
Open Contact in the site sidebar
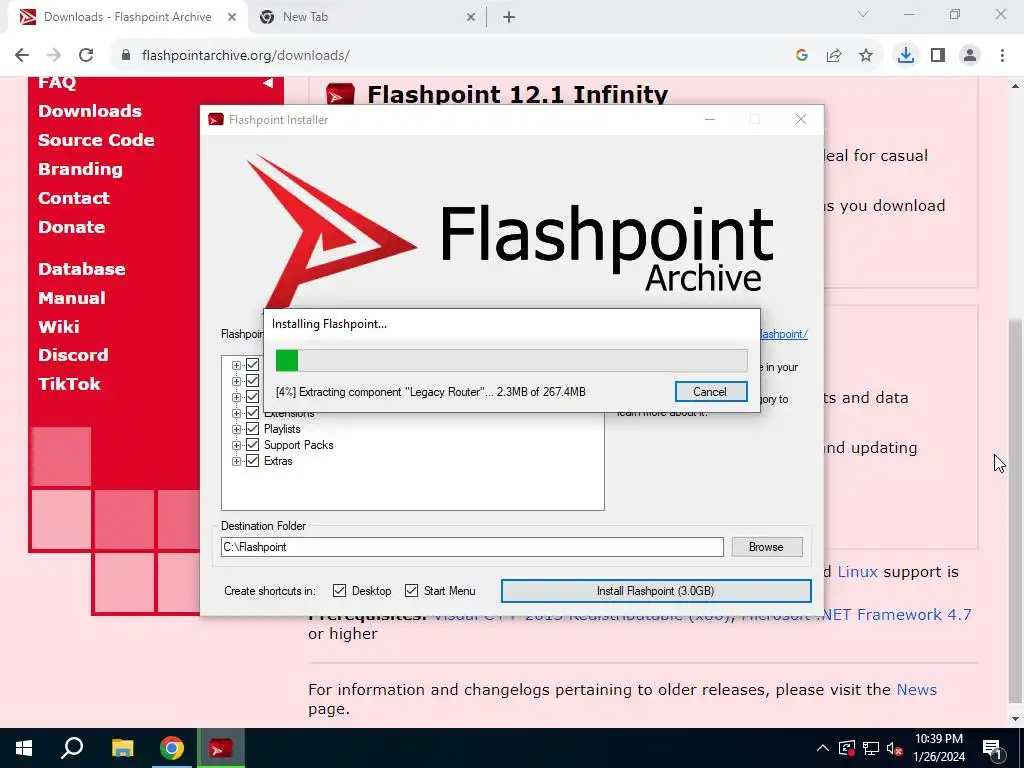tap(74, 198)
